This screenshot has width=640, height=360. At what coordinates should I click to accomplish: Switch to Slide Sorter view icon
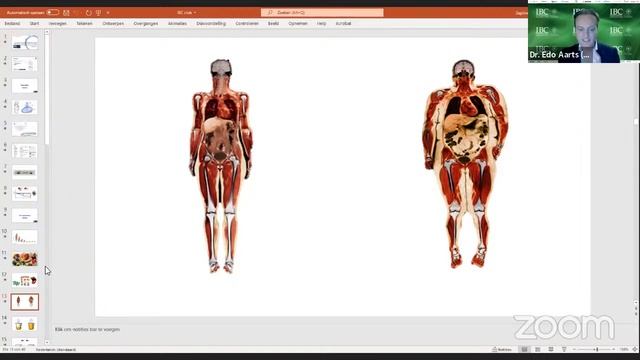538,349
